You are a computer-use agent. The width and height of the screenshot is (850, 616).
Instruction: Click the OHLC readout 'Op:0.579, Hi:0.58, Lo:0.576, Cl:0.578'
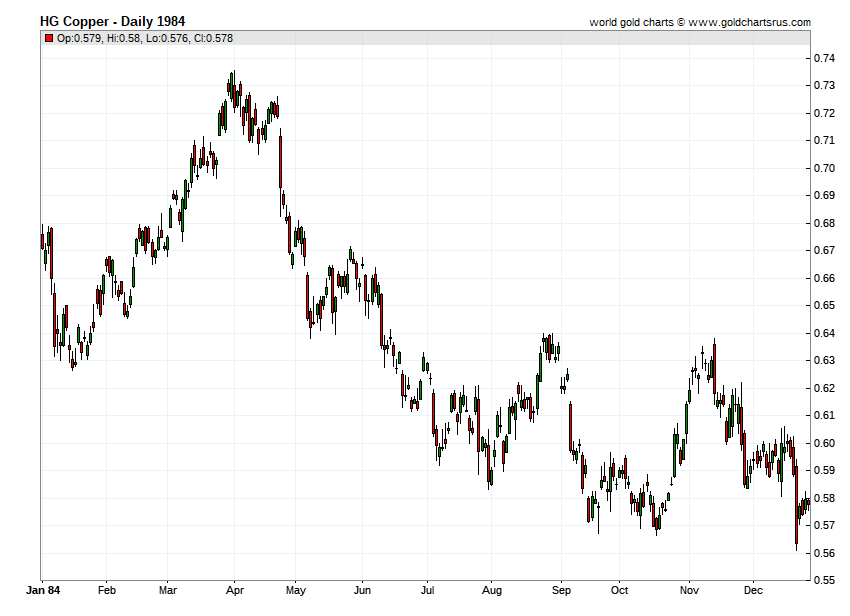145,38
